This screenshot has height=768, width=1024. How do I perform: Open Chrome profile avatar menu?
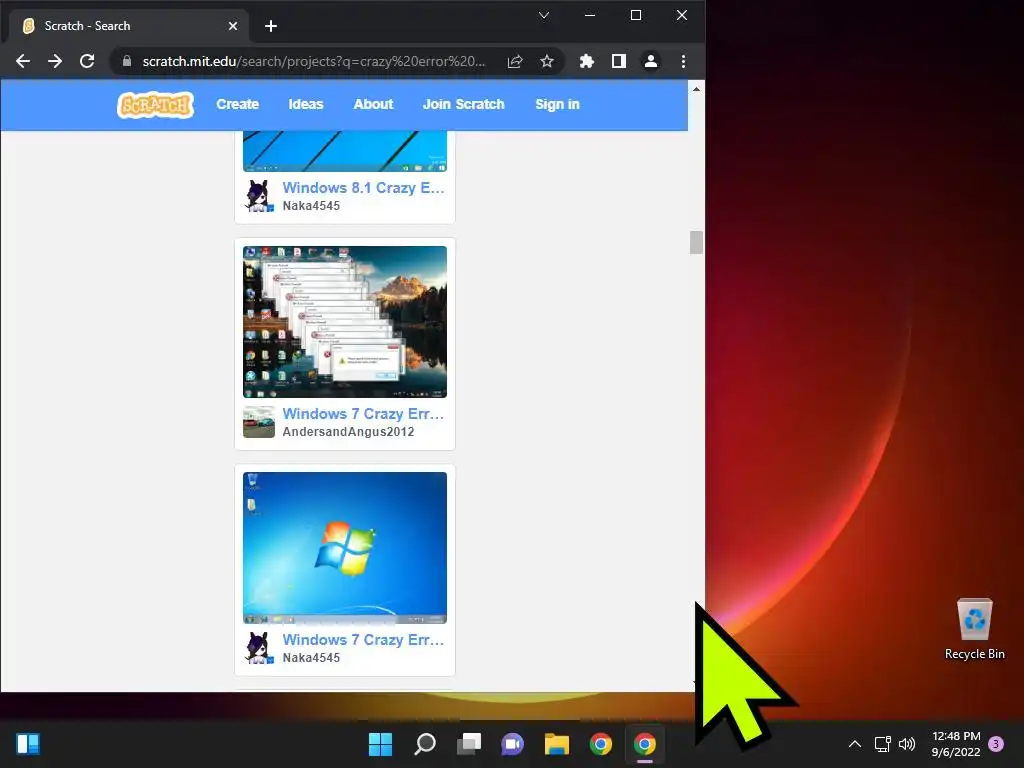click(x=650, y=61)
